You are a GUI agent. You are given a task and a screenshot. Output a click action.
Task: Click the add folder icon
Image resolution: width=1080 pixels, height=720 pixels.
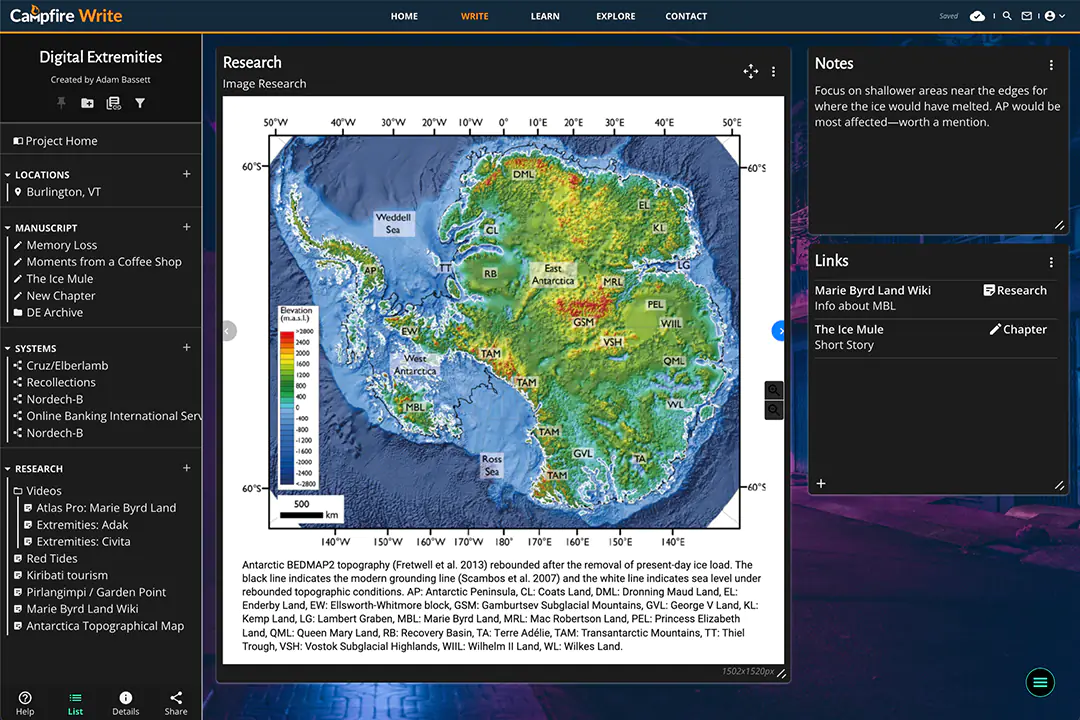point(87,103)
